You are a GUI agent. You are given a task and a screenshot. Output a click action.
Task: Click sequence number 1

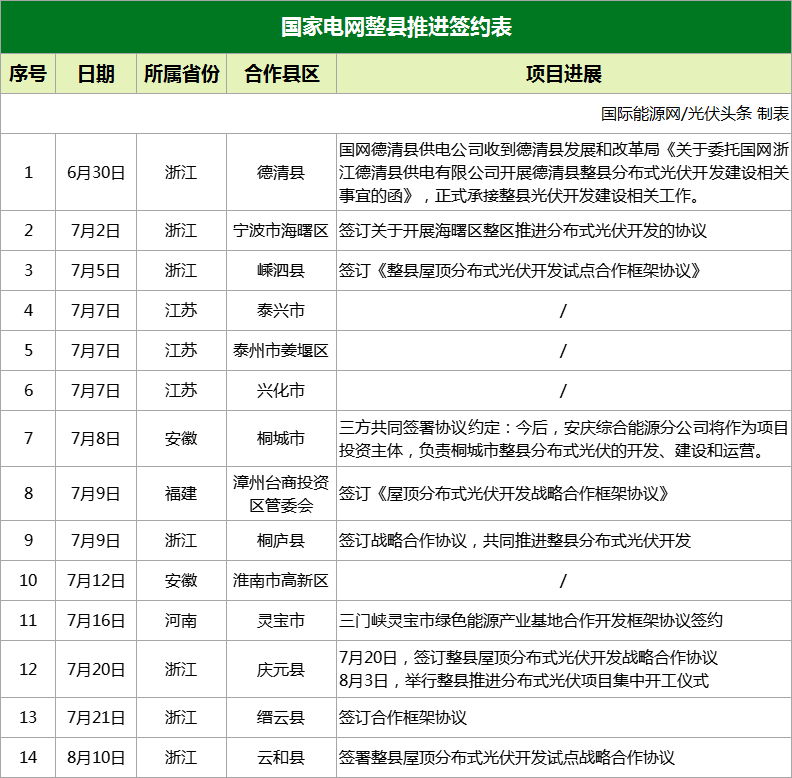pyautogui.click(x=28, y=173)
